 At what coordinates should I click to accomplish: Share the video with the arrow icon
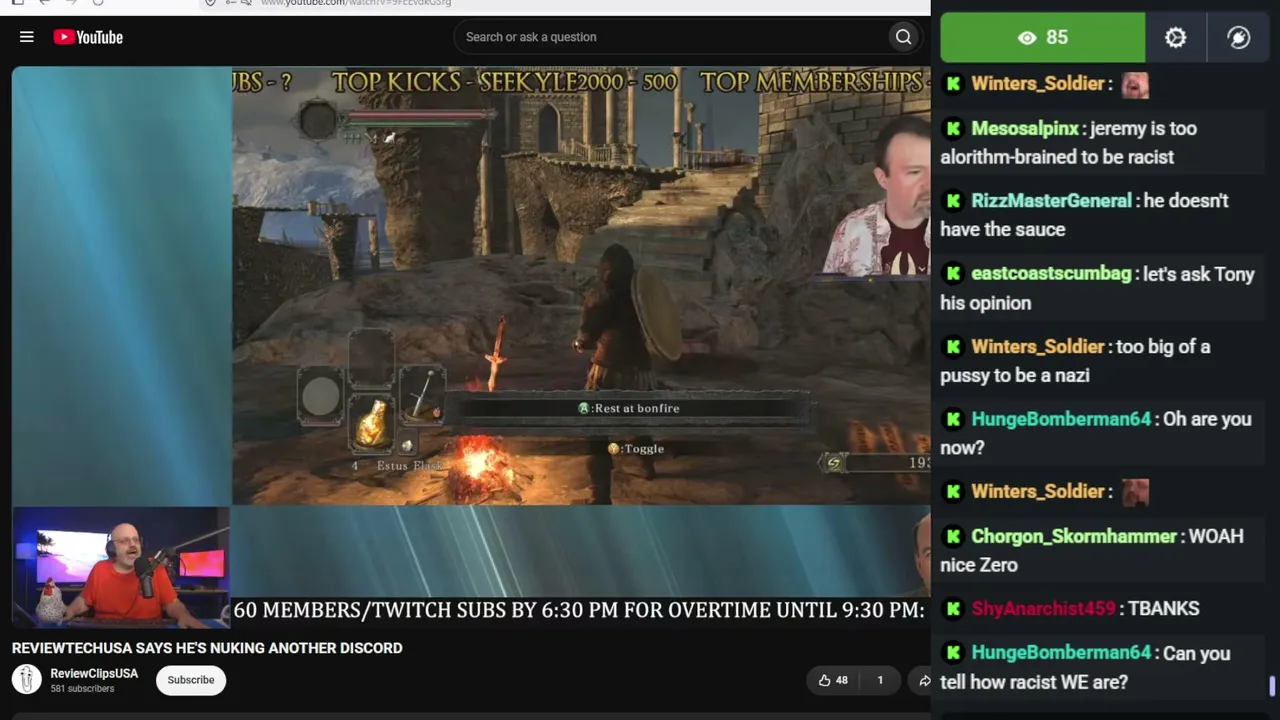pos(924,680)
